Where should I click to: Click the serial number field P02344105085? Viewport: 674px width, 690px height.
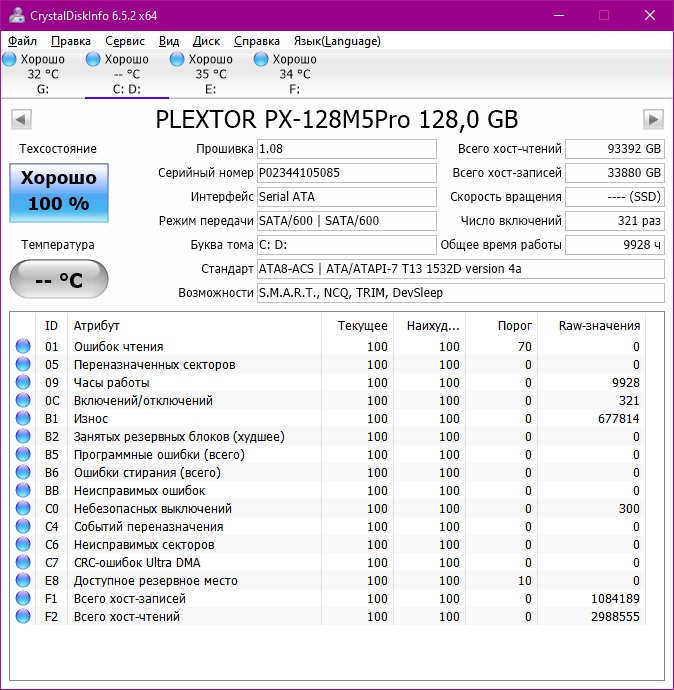(x=347, y=172)
